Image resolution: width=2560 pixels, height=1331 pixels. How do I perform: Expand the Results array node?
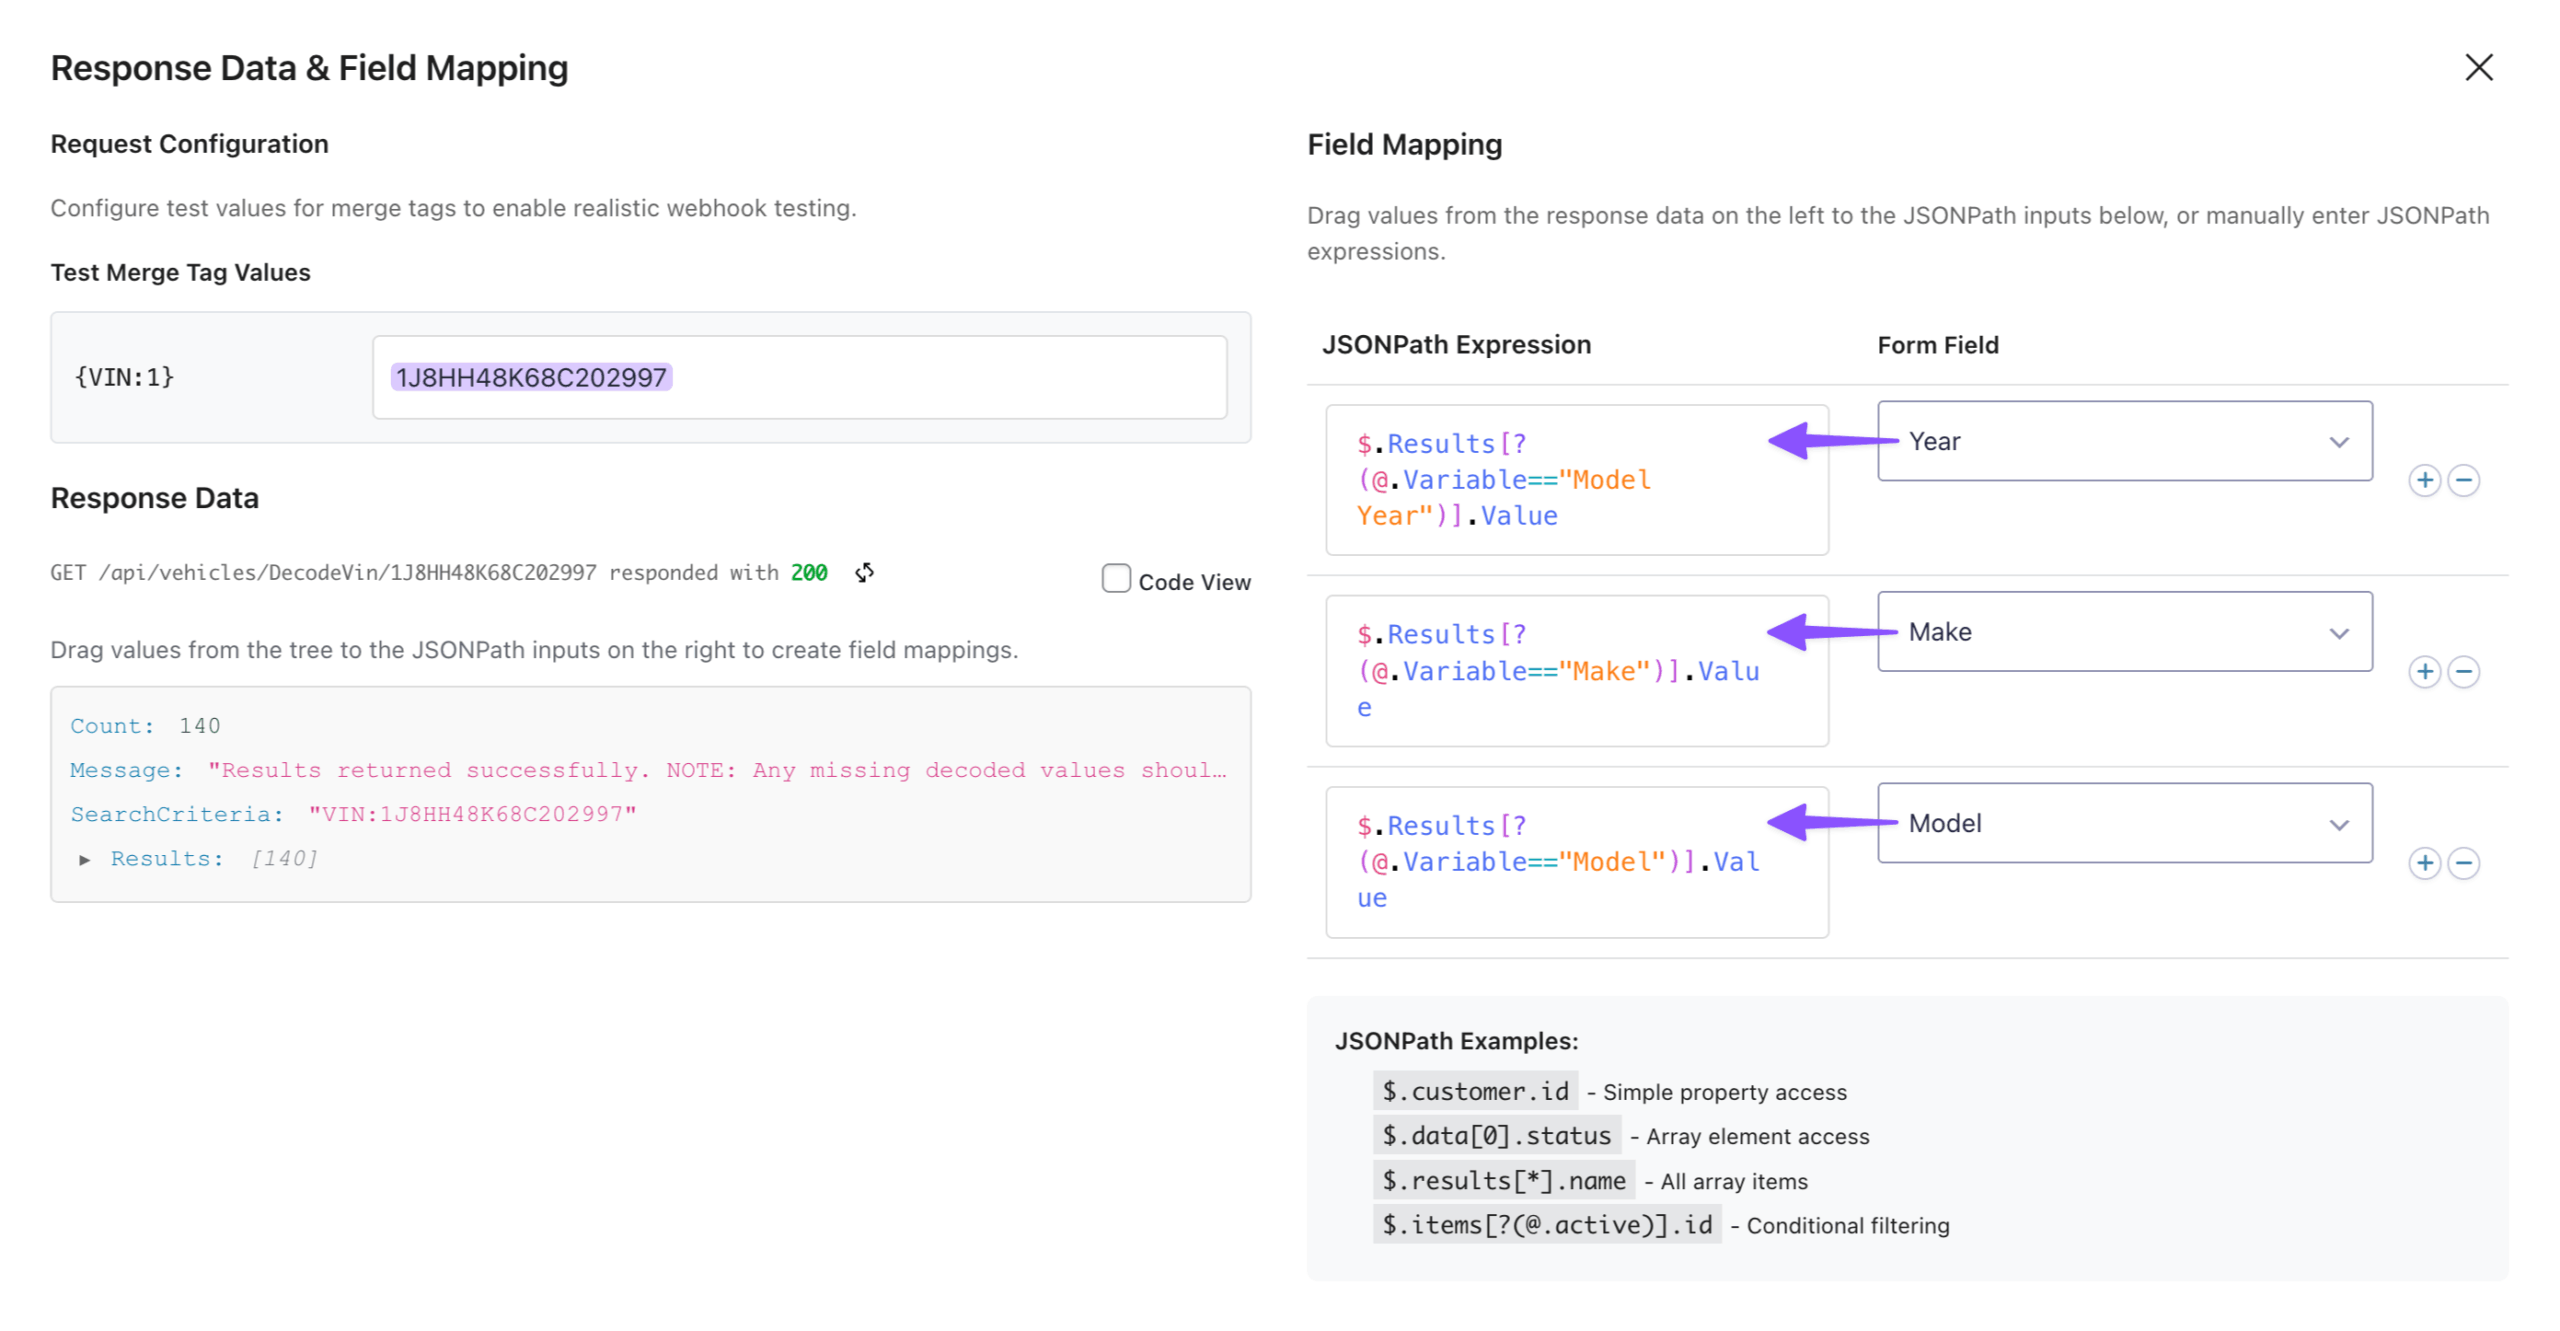(85, 859)
